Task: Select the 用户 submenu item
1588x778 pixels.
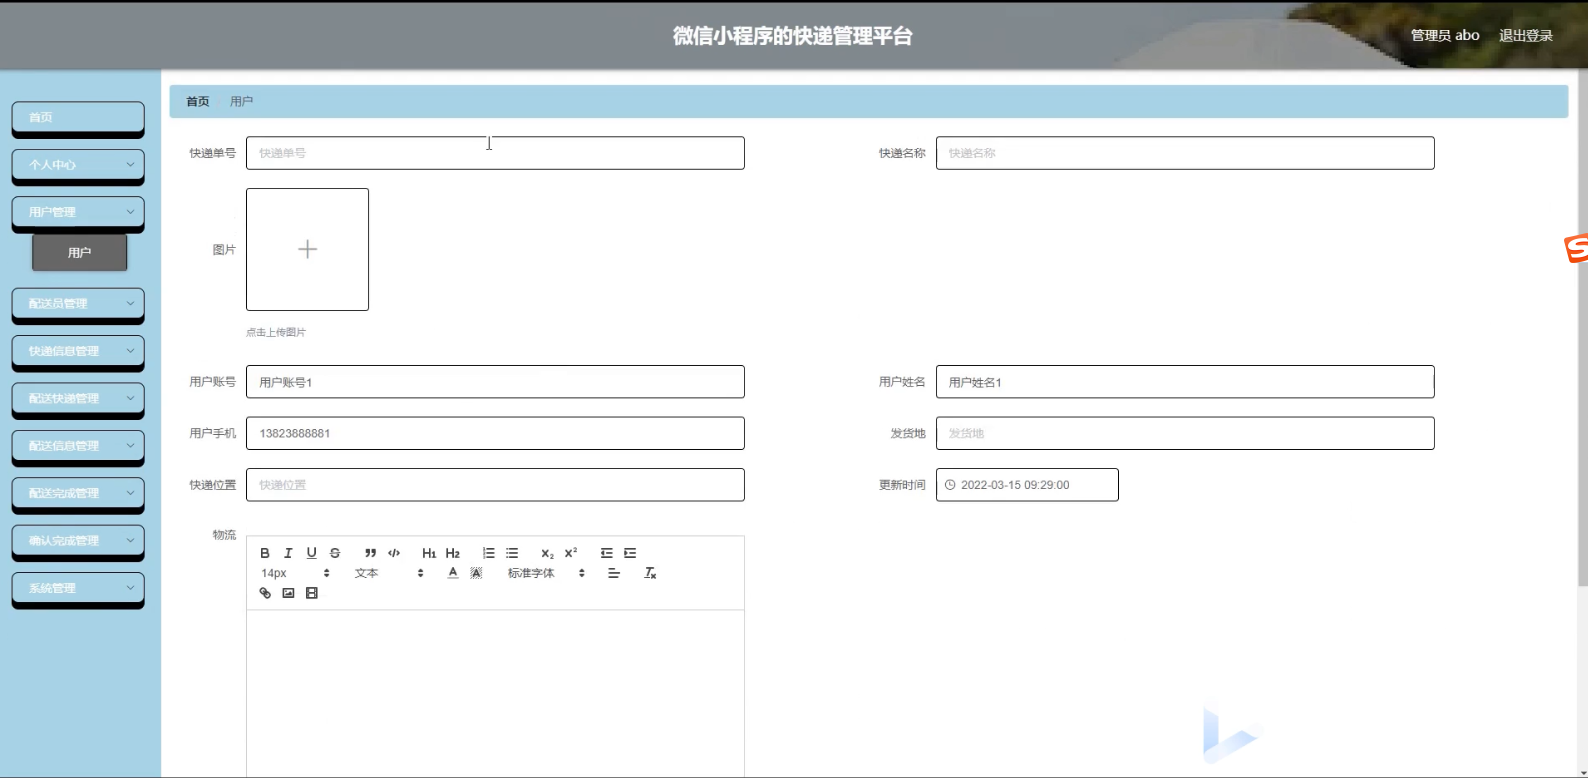Action: (80, 253)
